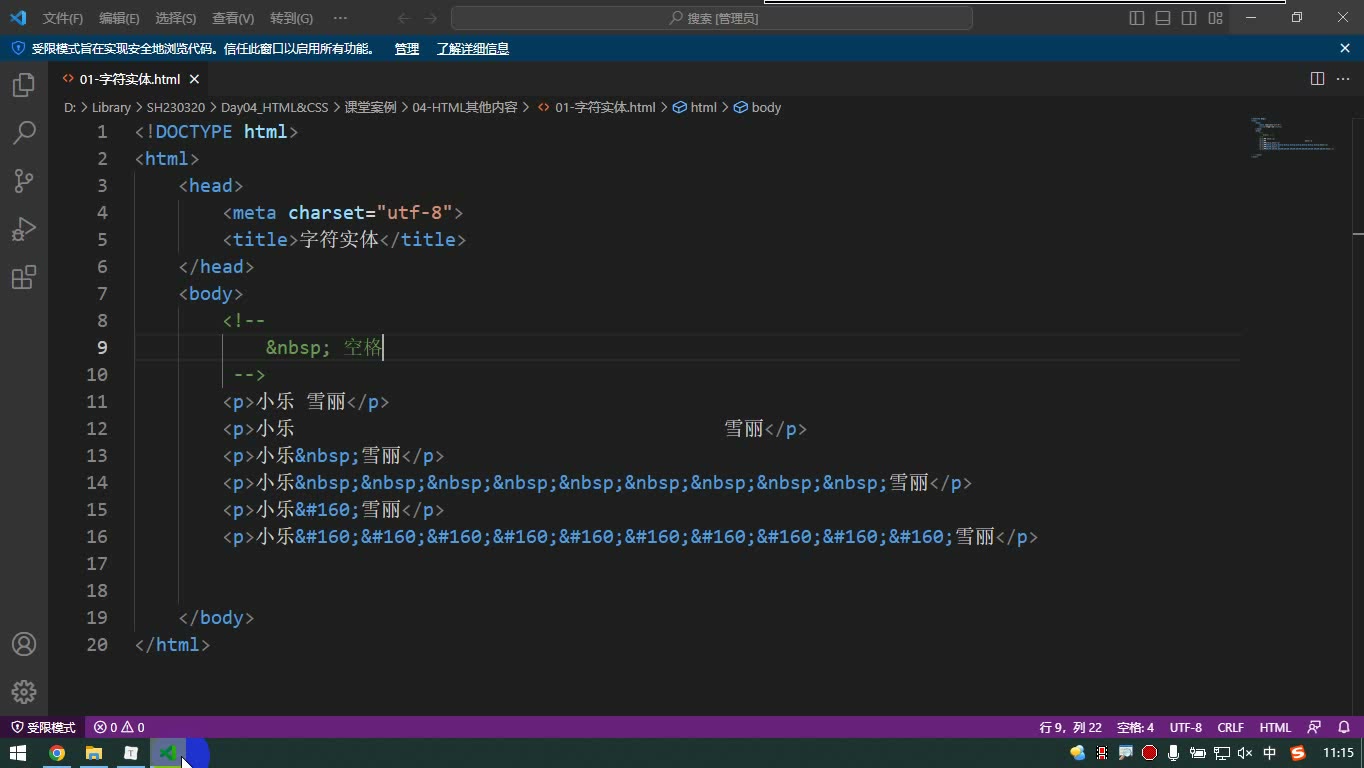
Task: Open Chrome from the taskbar
Action: tap(57, 753)
